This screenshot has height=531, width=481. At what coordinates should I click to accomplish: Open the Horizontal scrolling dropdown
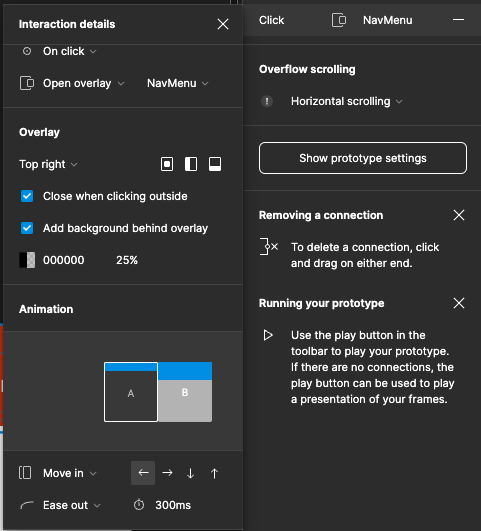tap(347, 101)
